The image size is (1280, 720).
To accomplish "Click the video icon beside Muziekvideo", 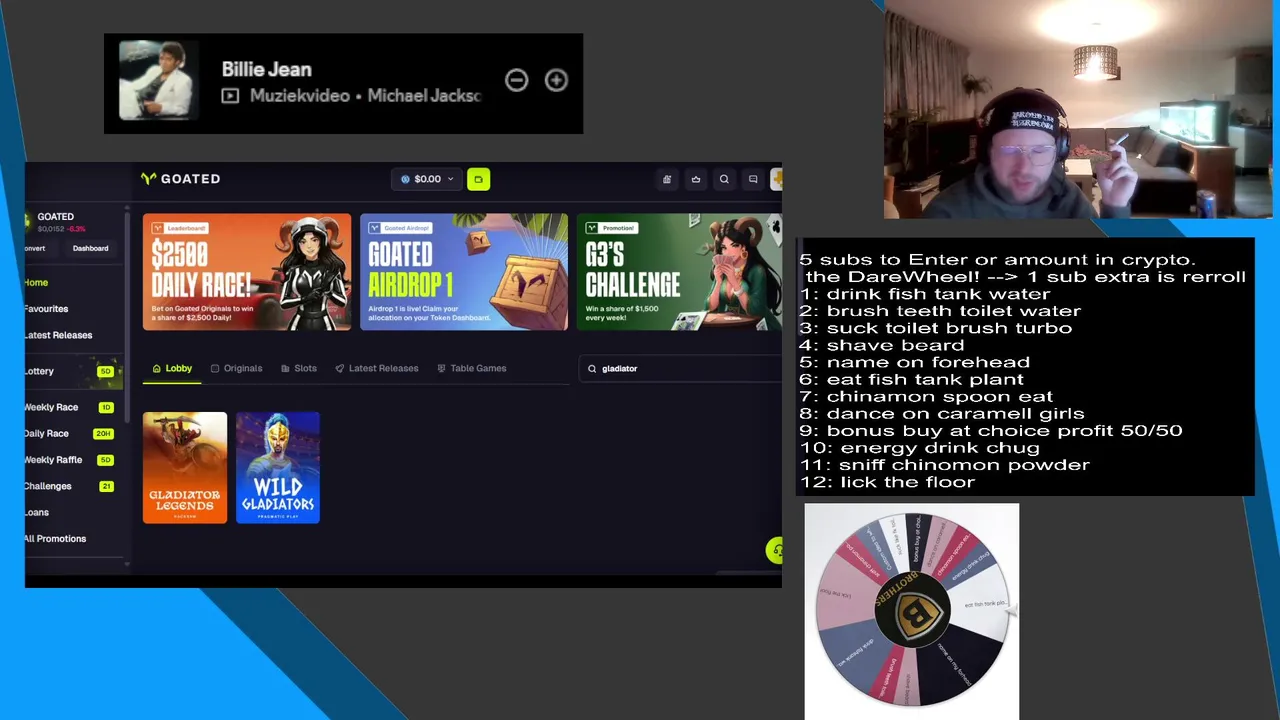I will coord(230,96).
